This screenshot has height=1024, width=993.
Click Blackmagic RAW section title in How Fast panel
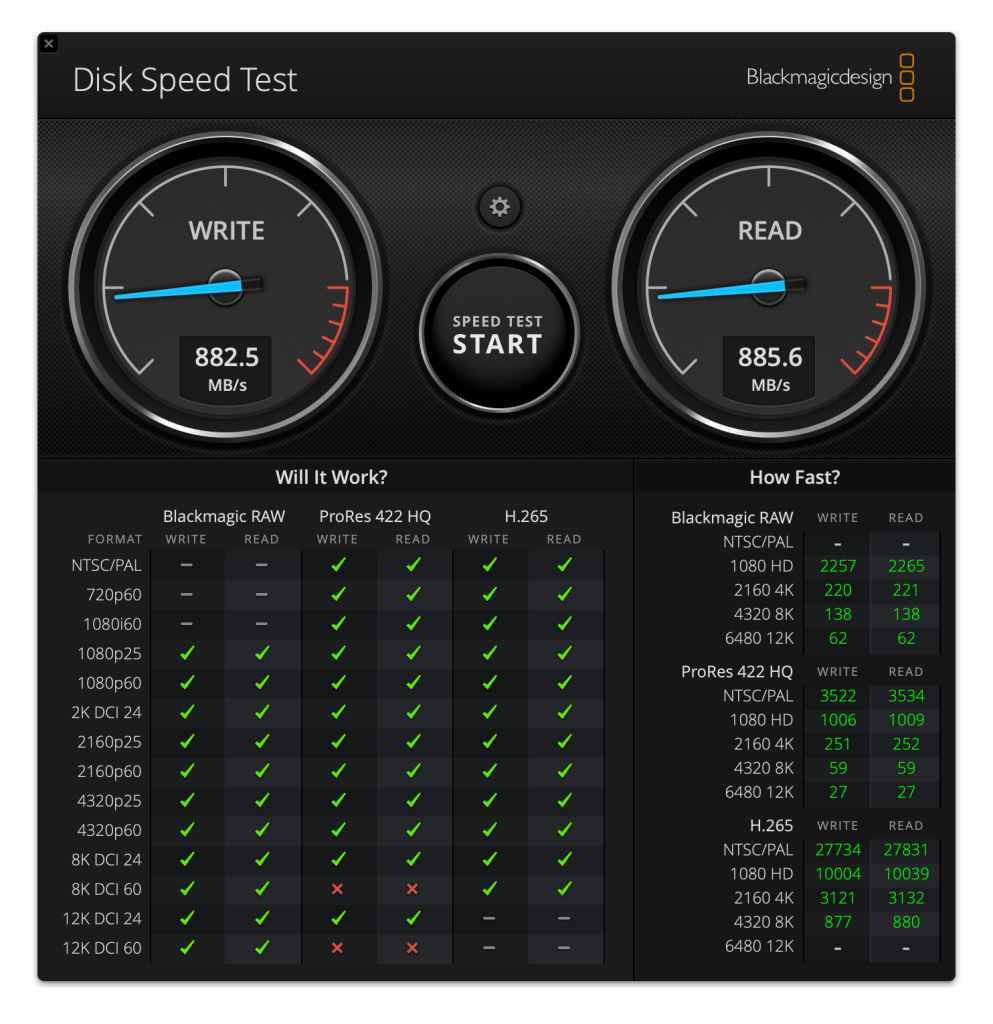(732, 518)
